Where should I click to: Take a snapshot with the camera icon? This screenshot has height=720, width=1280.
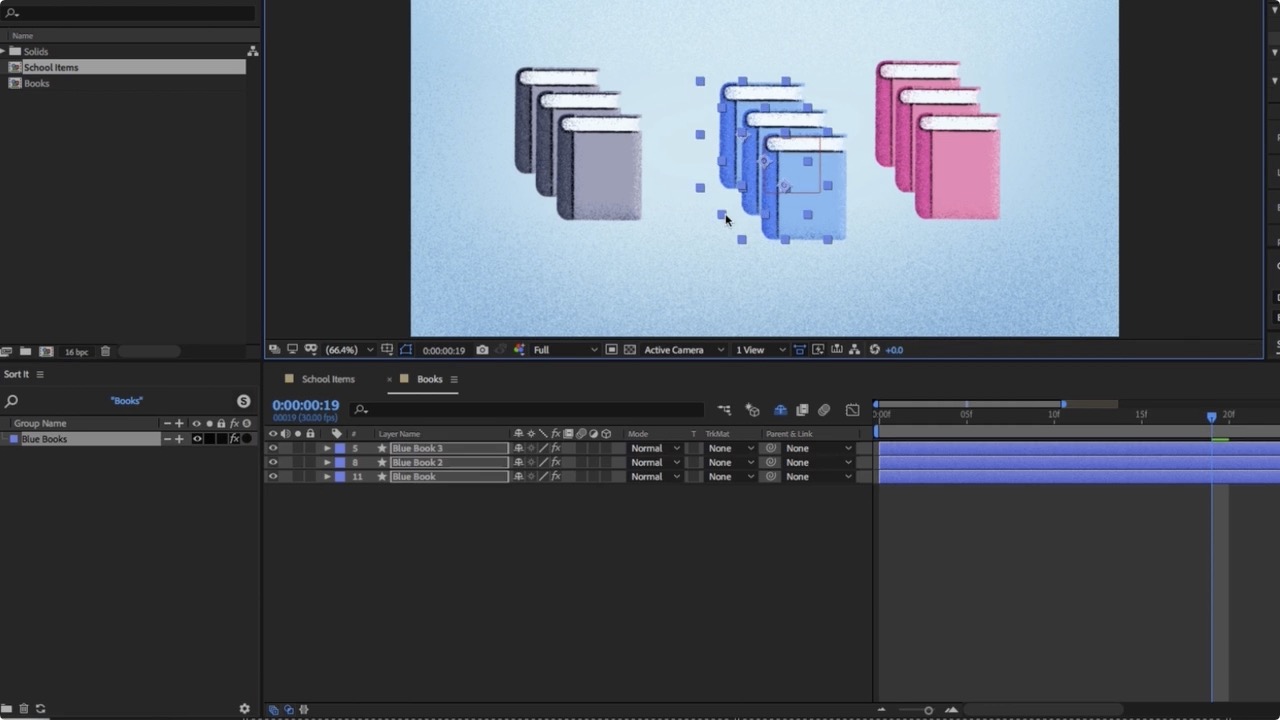tap(482, 350)
